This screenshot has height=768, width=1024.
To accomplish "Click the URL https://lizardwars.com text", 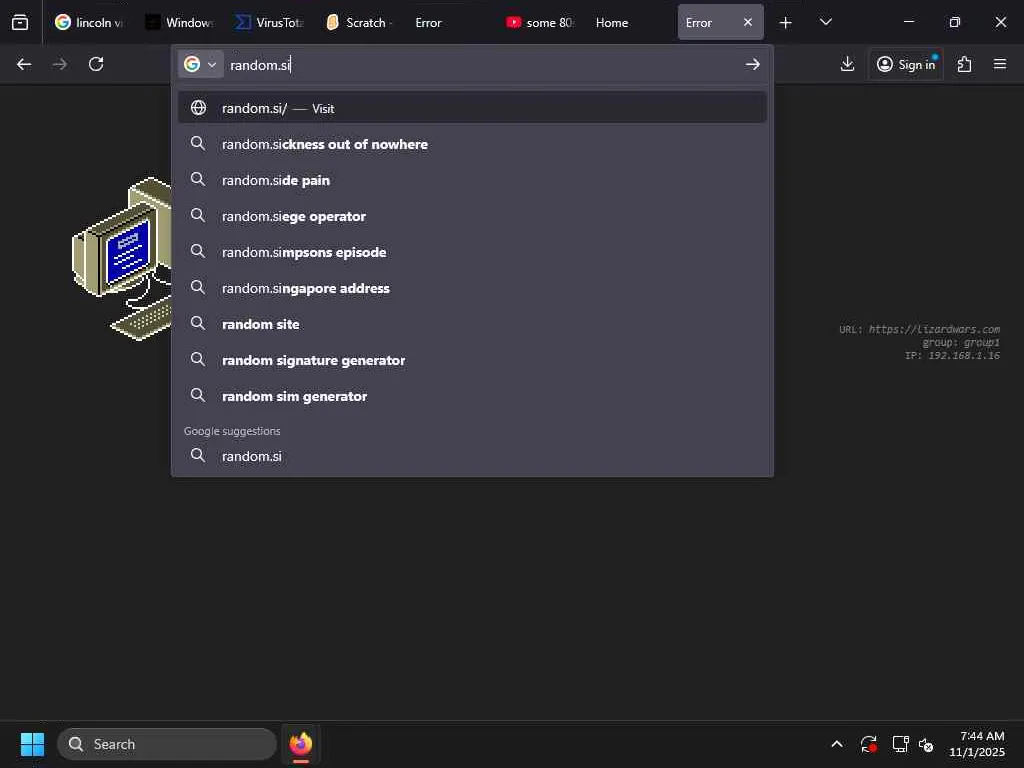I will point(919,329).
